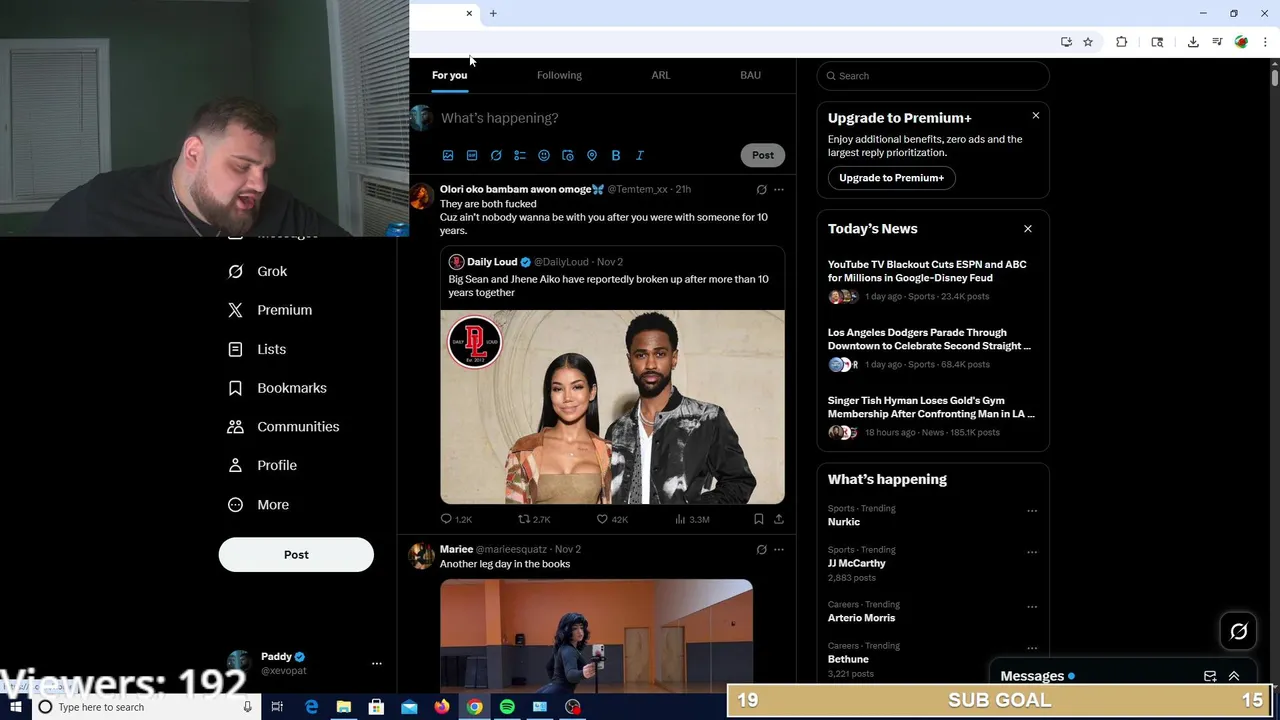
Task: Toggle italic formatting in composer
Action: pos(640,155)
